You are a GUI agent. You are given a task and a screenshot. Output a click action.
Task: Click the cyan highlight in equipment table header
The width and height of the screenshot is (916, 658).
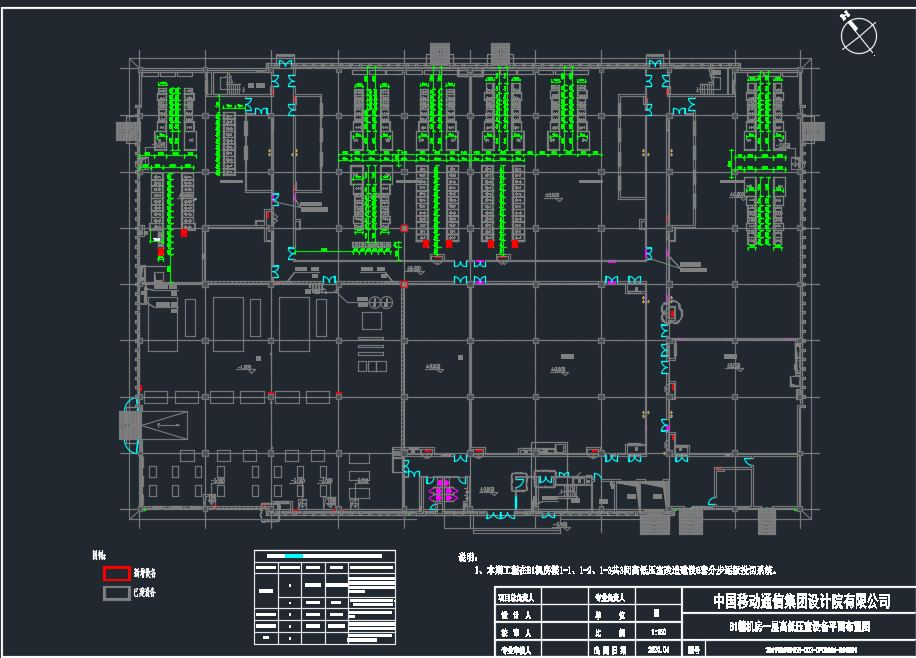coord(294,556)
